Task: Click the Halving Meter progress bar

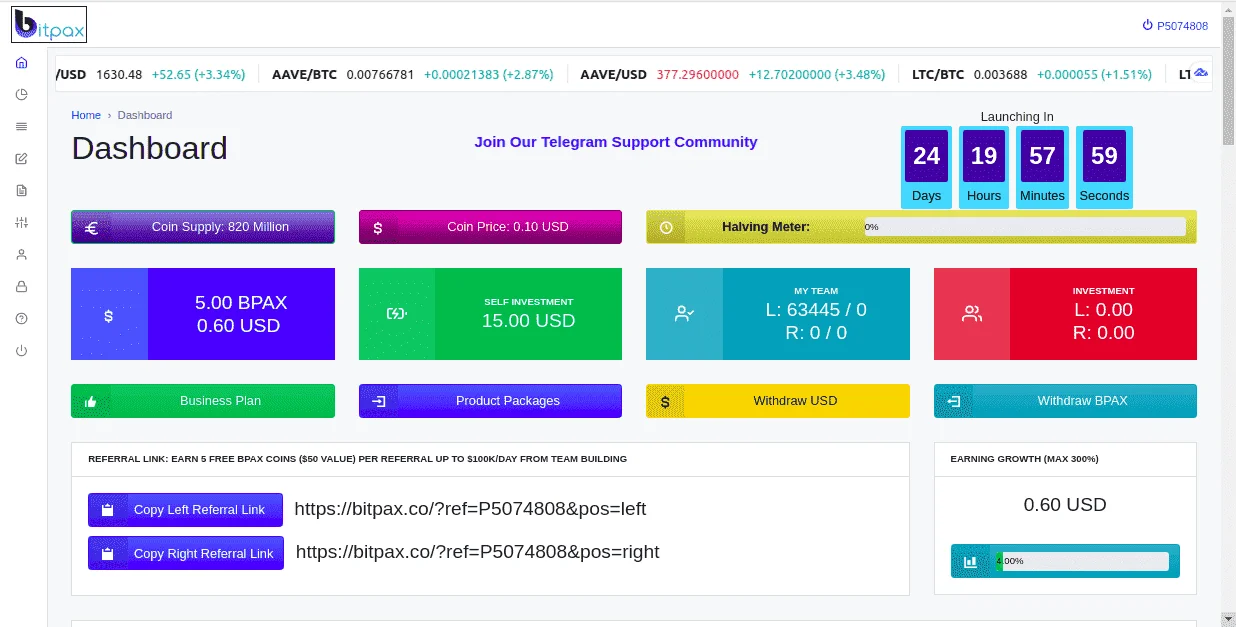Action: click(1025, 227)
